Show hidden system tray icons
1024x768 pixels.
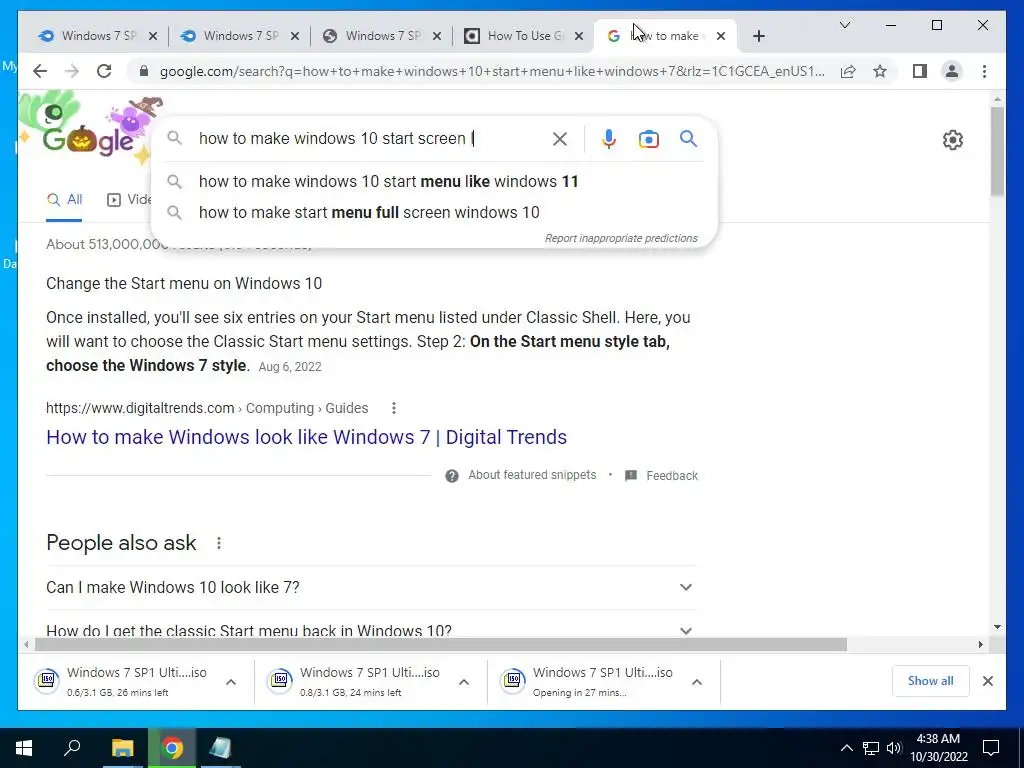click(846, 748)
